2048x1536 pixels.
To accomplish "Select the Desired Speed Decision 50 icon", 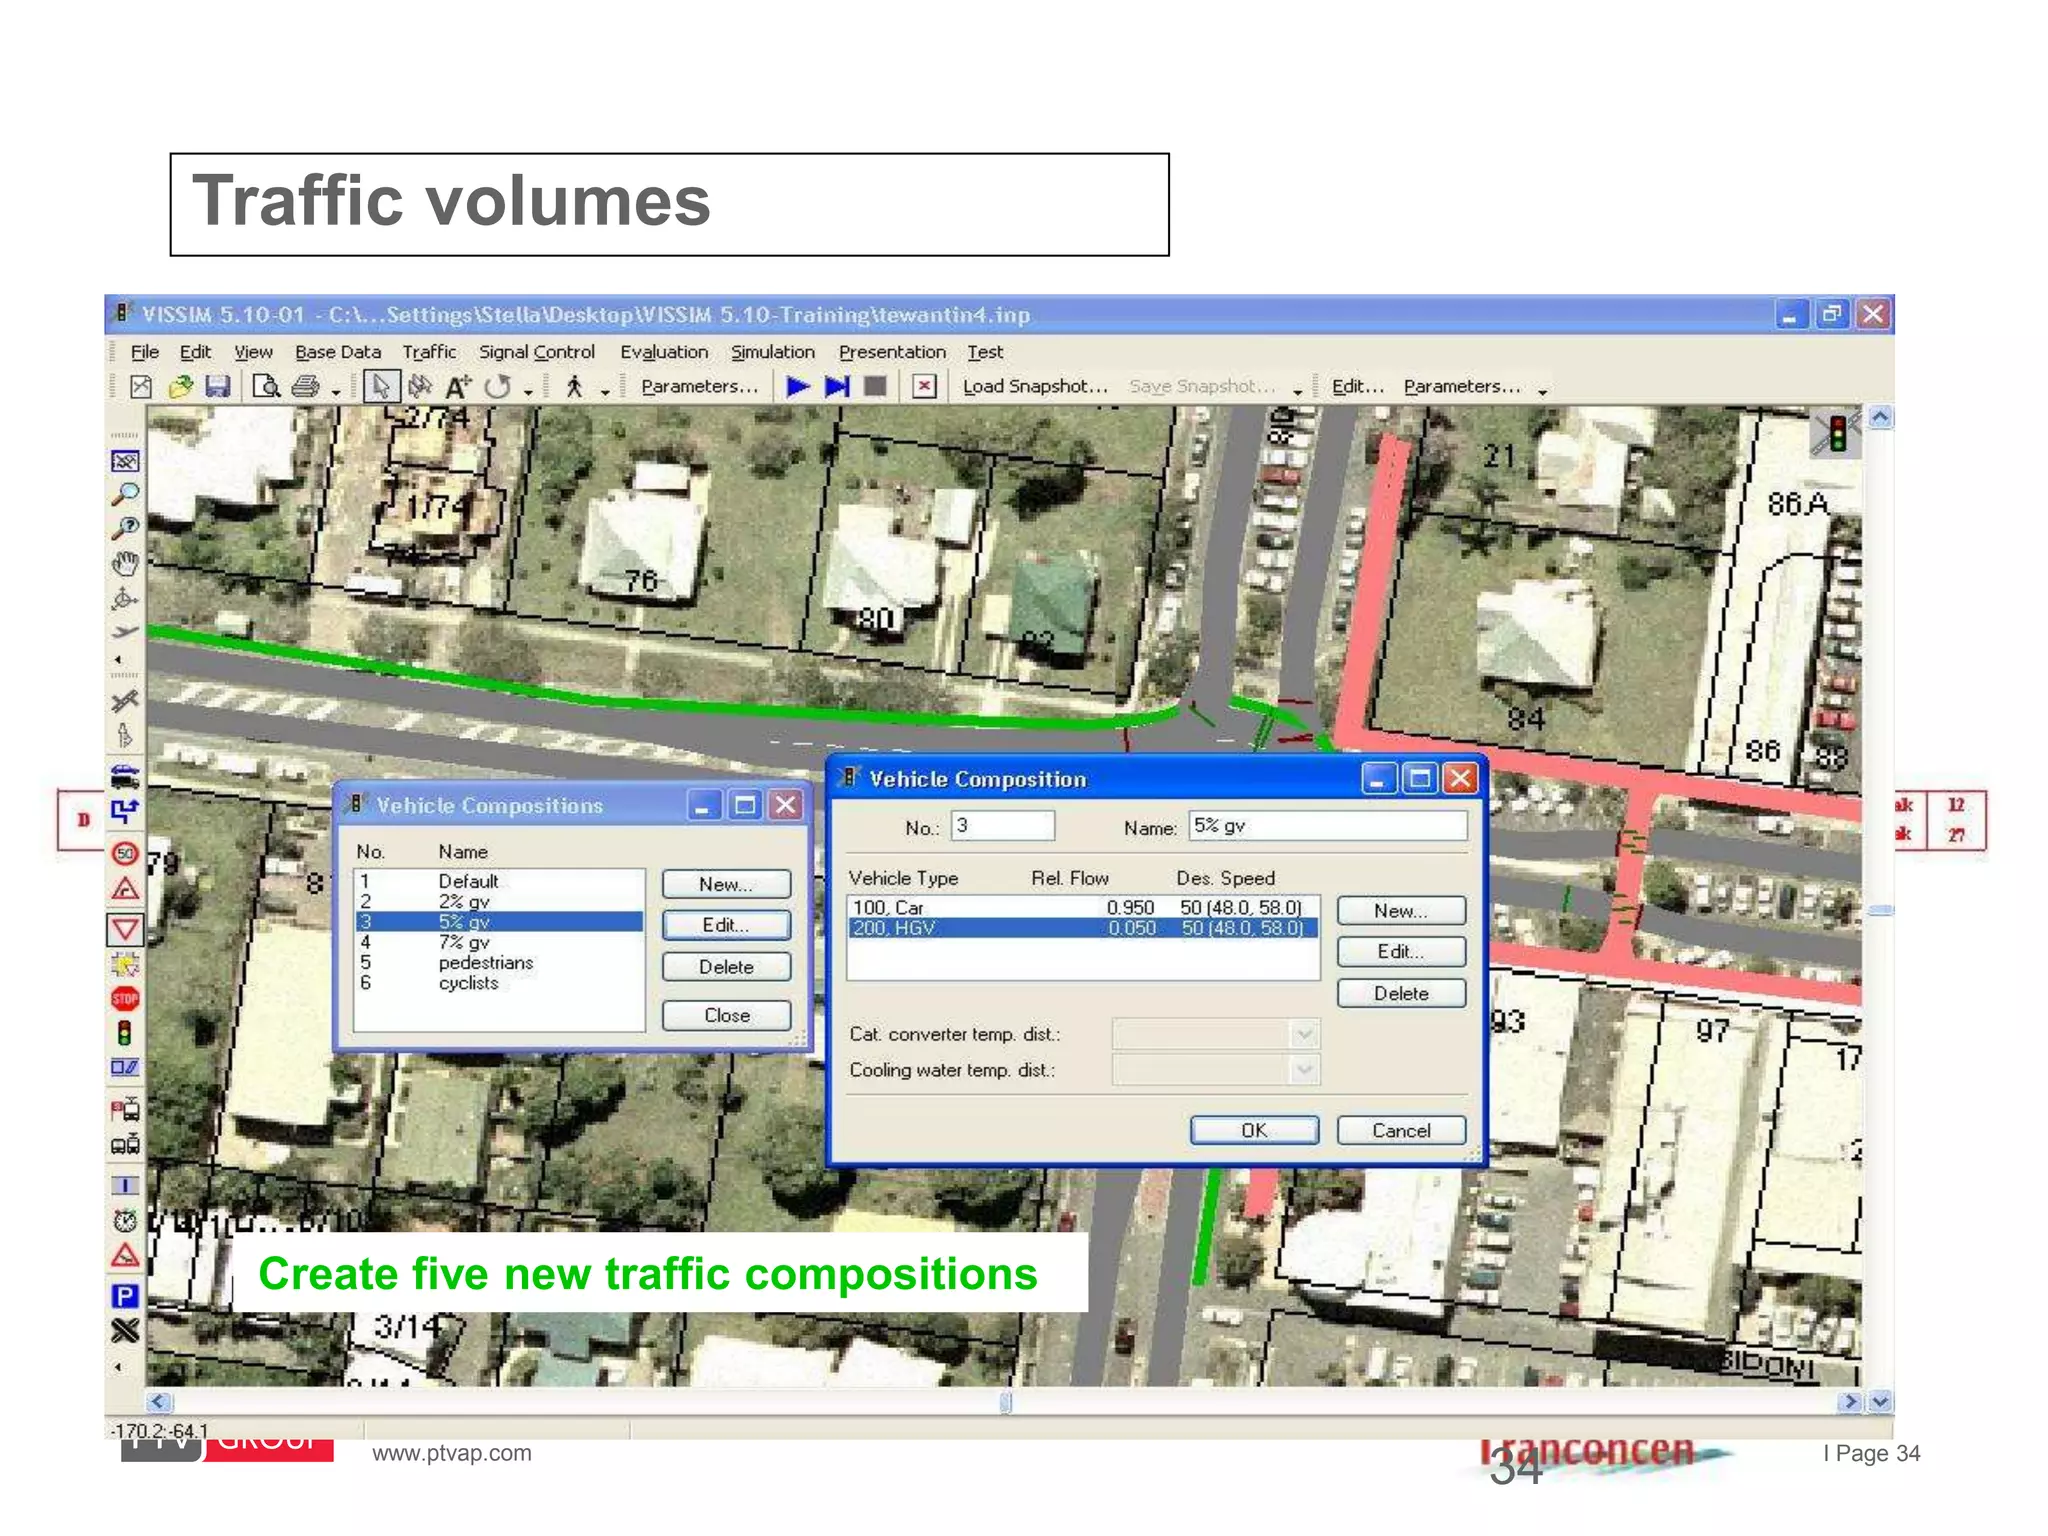I will [125, 854].
